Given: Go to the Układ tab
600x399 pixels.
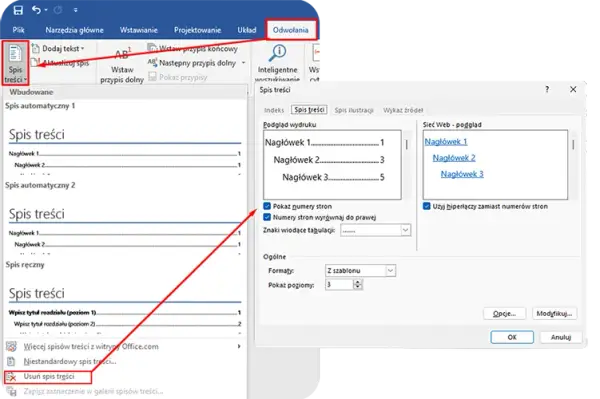Looking at the screenshot, I should click(x=246, y=30).
